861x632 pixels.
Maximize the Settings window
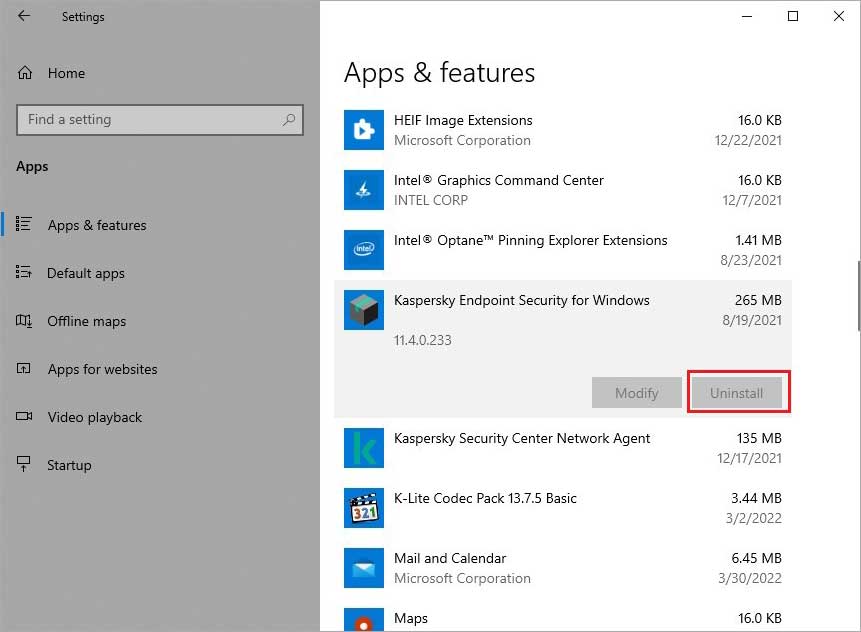(x=793, y=16)
